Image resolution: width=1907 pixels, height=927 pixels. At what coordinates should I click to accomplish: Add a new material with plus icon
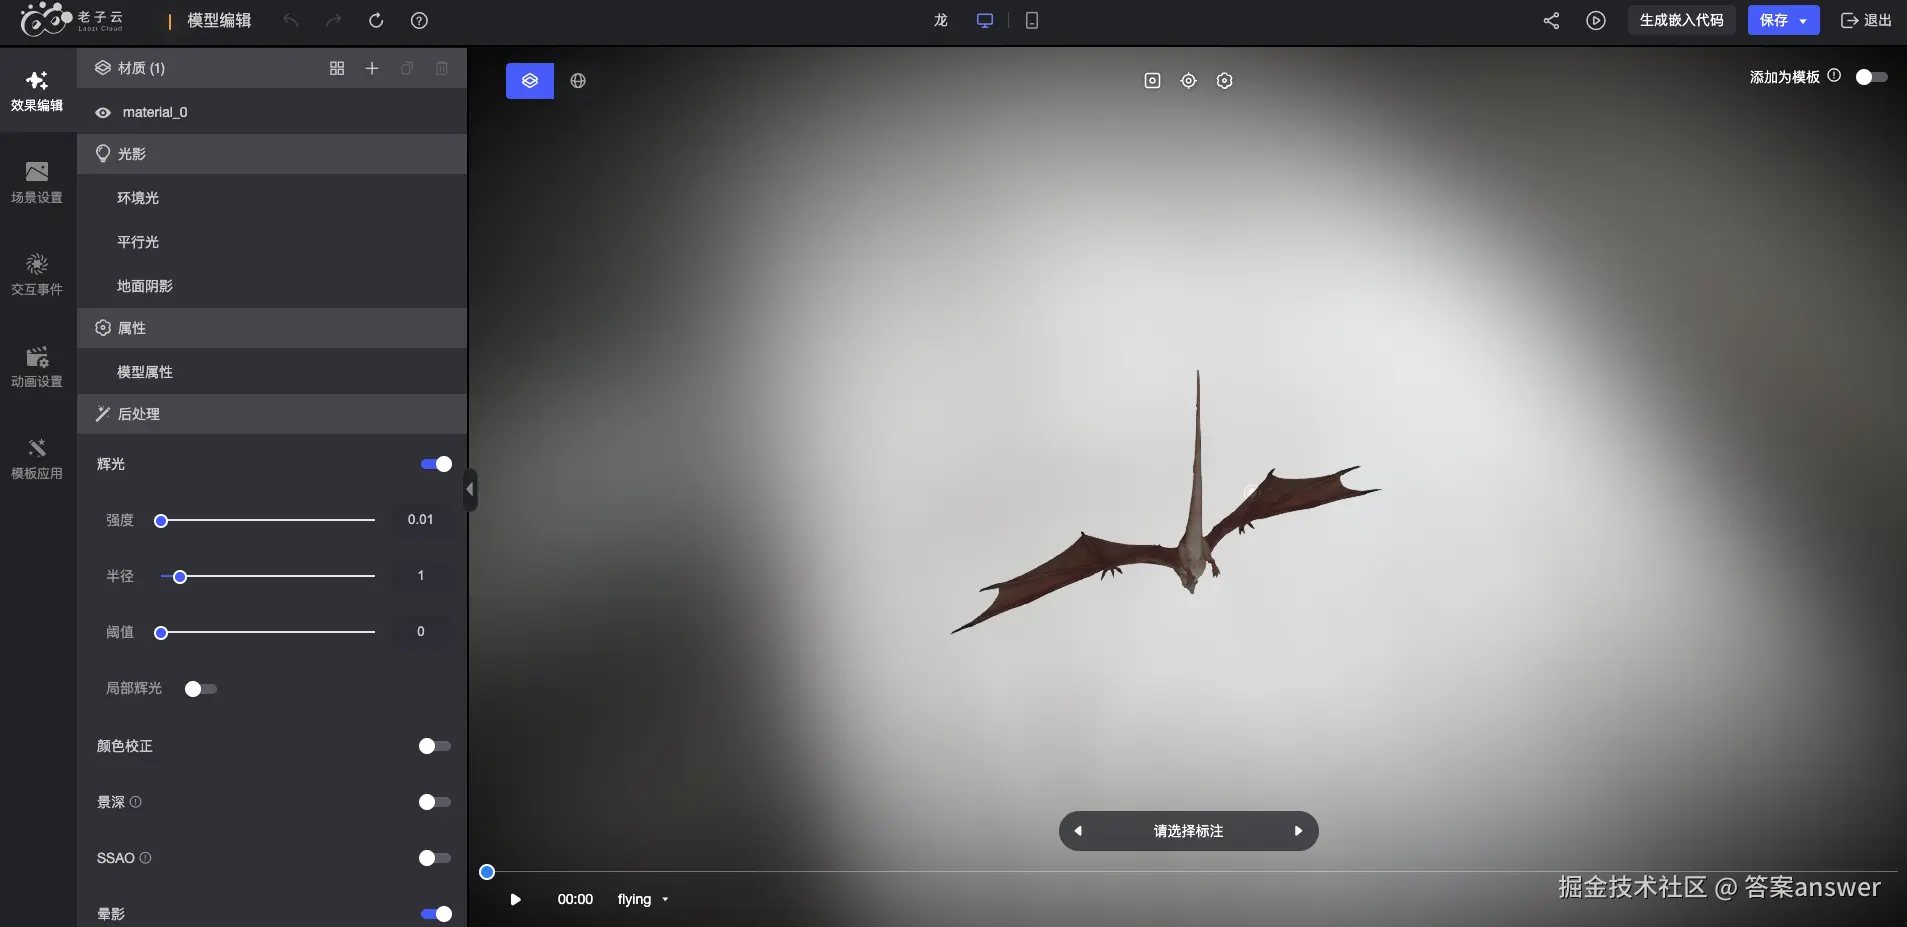(x=372, y=68)
